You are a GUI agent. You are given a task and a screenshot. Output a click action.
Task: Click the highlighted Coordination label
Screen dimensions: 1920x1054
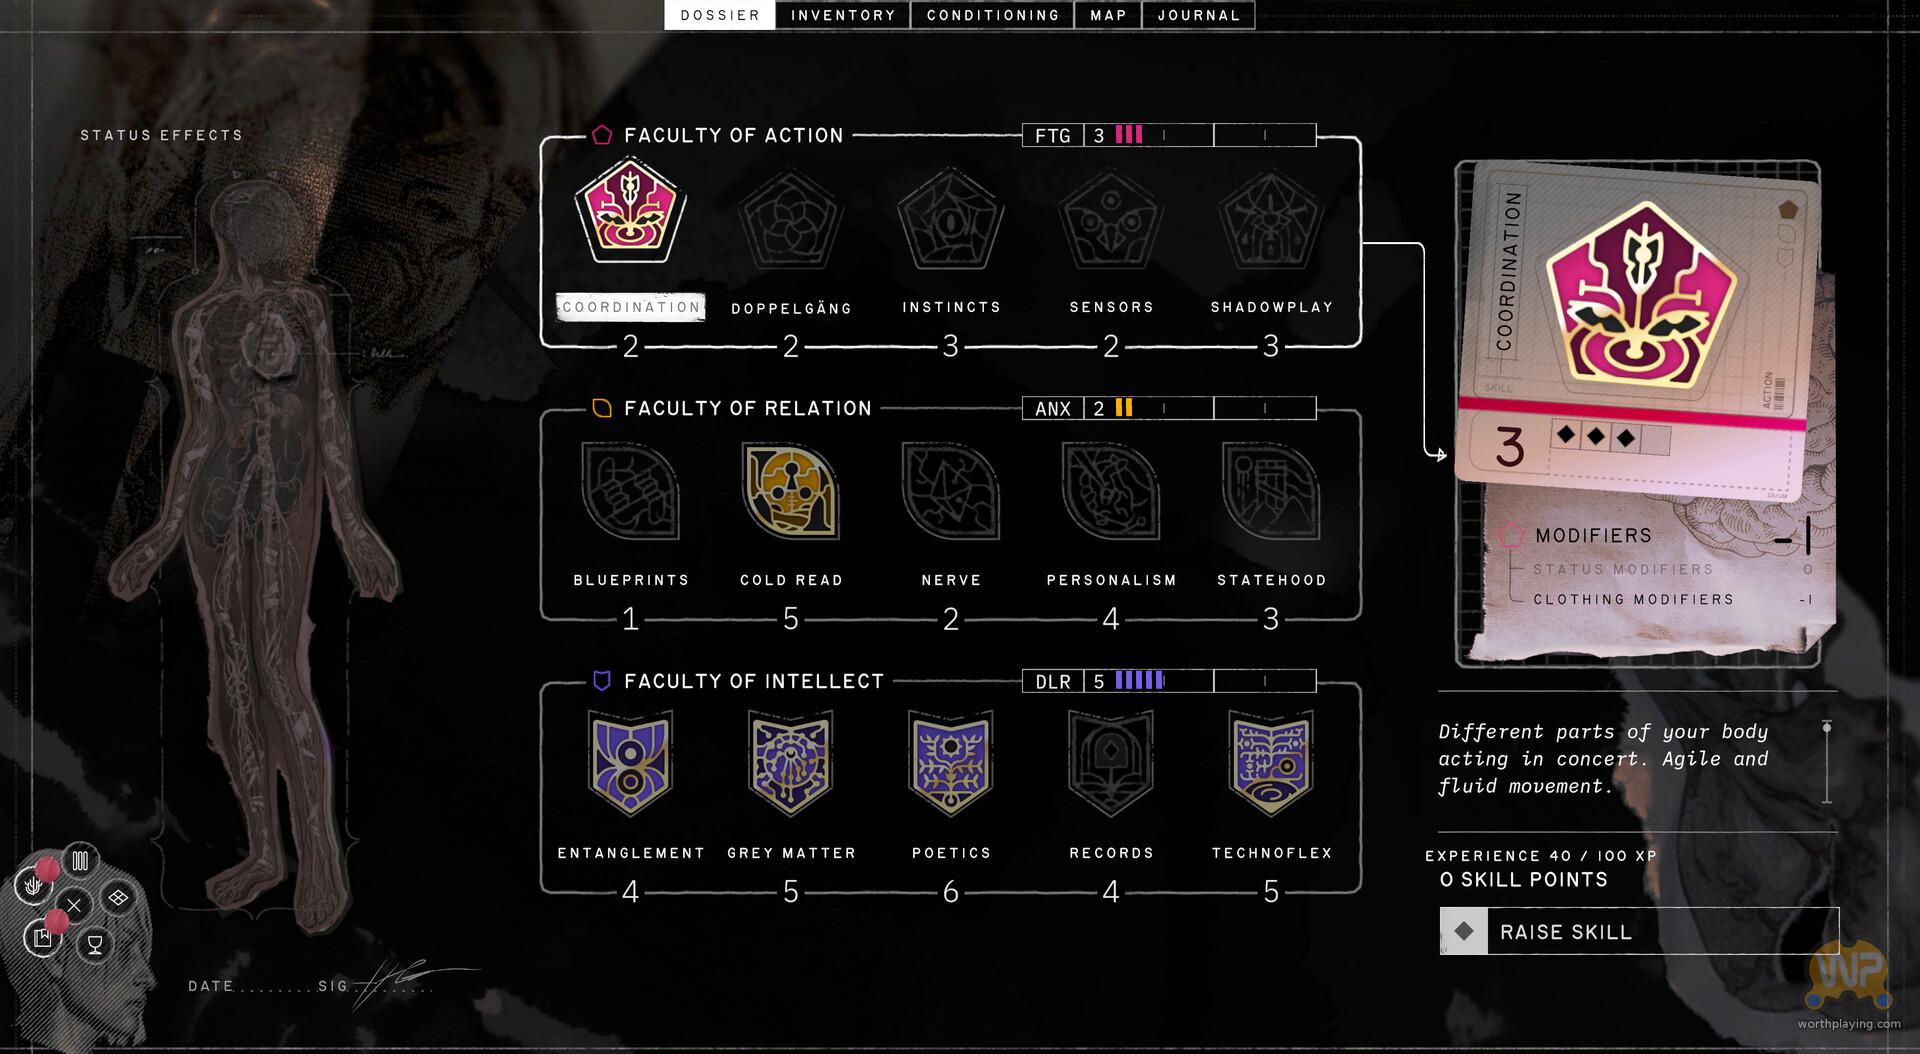click(x=631, y=307)
